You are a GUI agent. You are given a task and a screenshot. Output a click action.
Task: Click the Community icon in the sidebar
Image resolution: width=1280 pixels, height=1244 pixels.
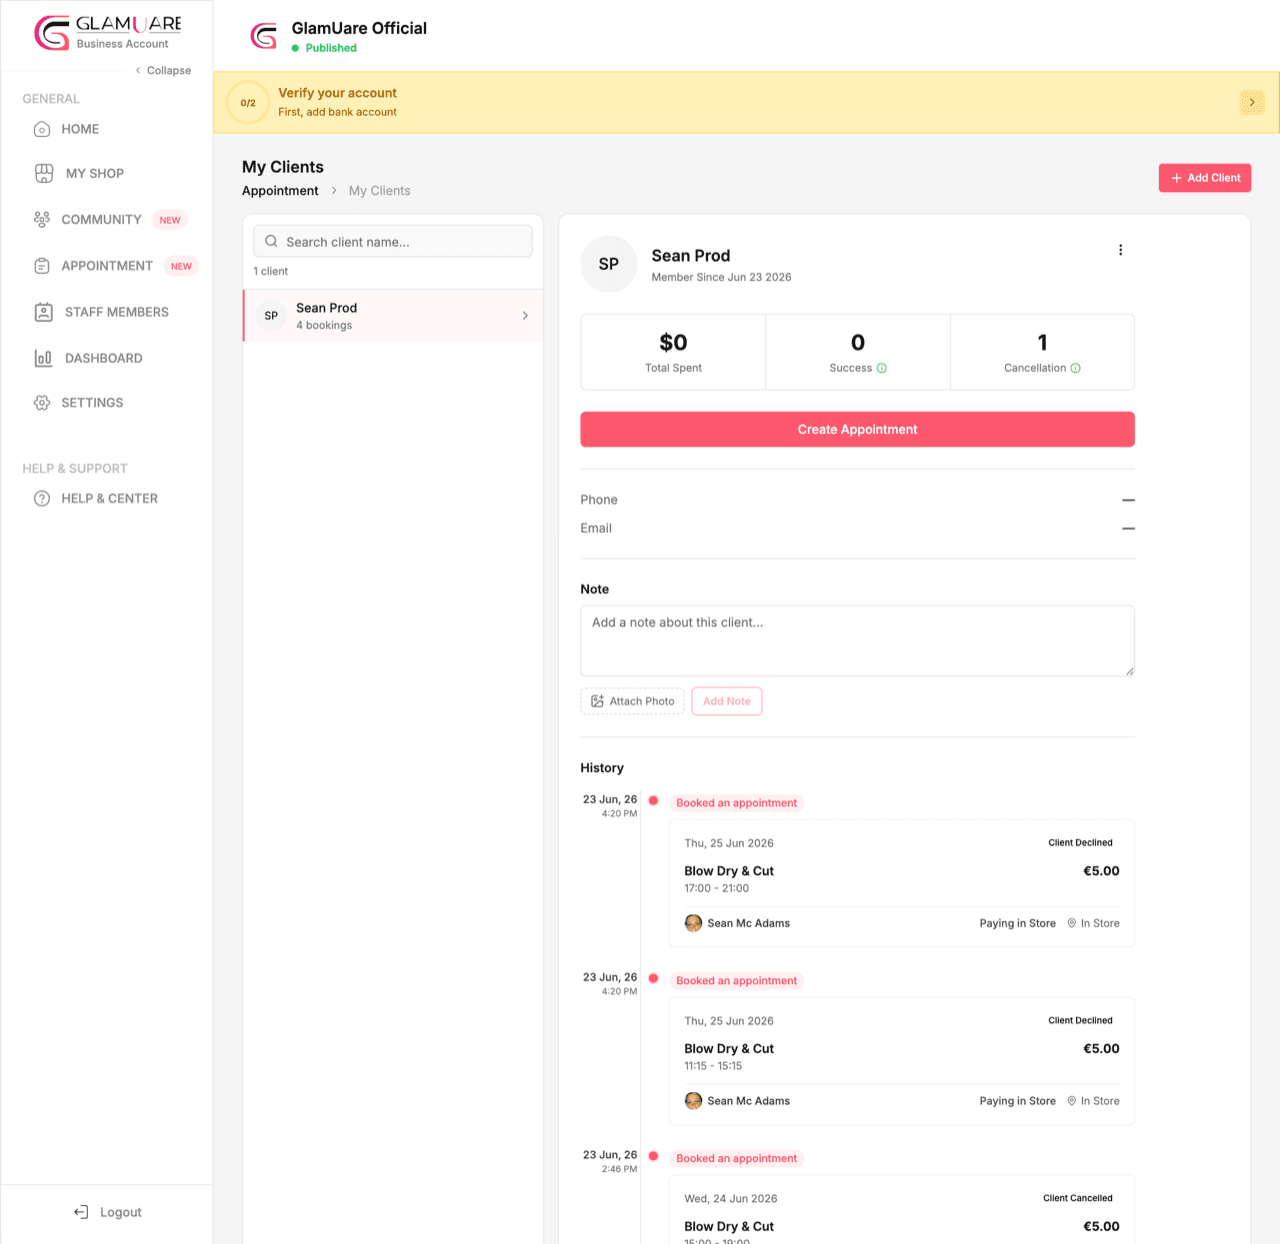(x=42, y=219)
